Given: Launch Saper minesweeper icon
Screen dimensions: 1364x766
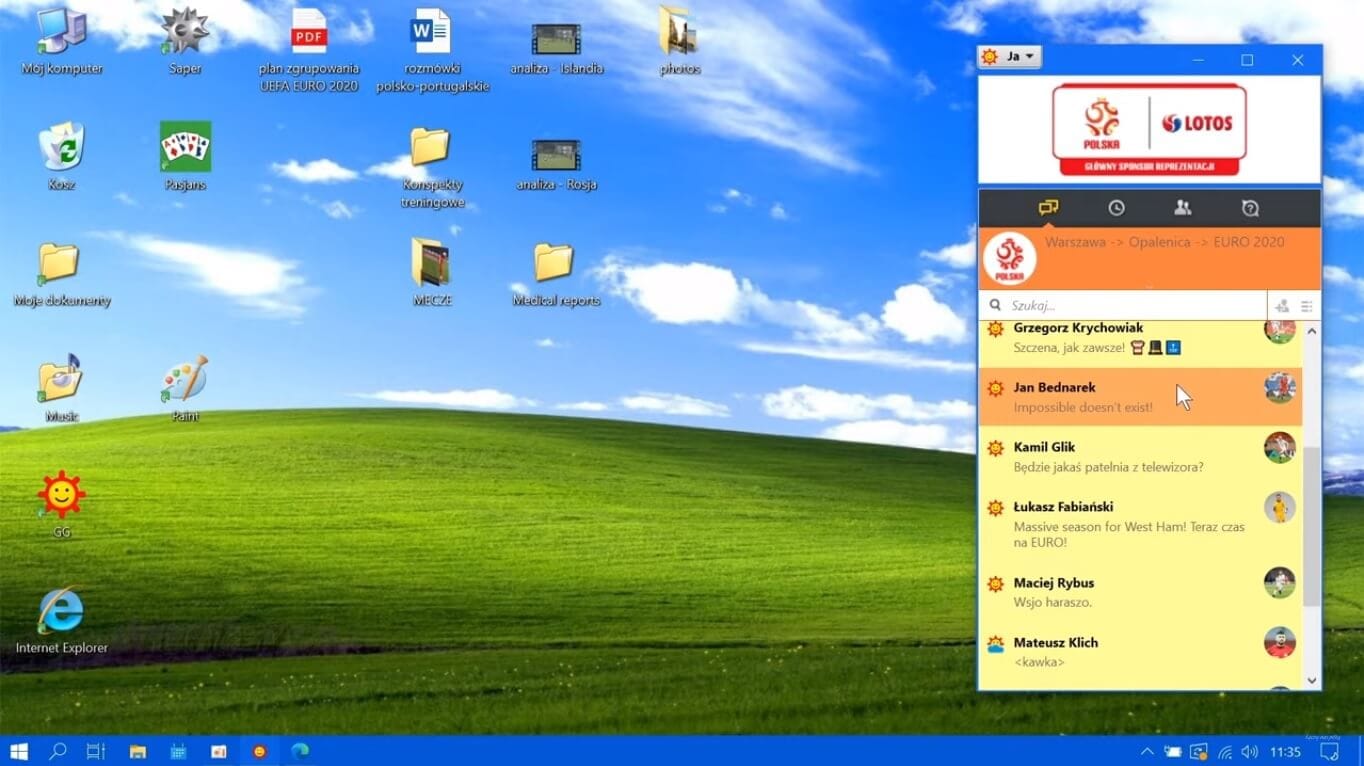Looking at the screenshot, I should [x=185, y=34].
